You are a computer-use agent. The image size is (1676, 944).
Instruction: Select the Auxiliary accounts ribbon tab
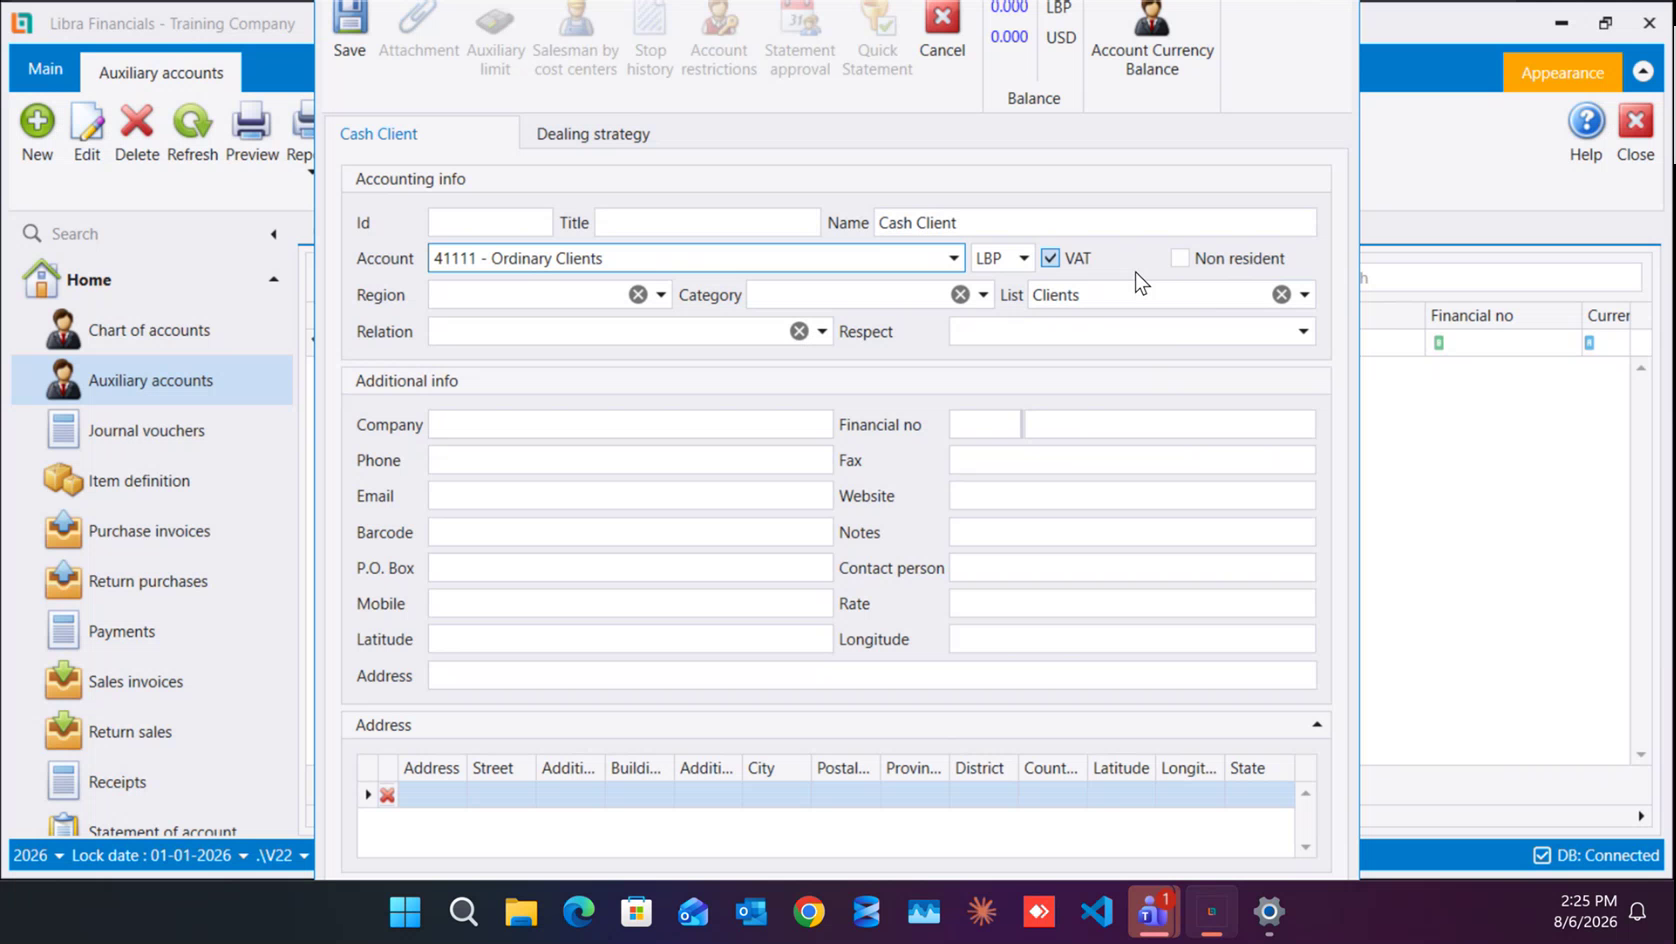(161, 72)
